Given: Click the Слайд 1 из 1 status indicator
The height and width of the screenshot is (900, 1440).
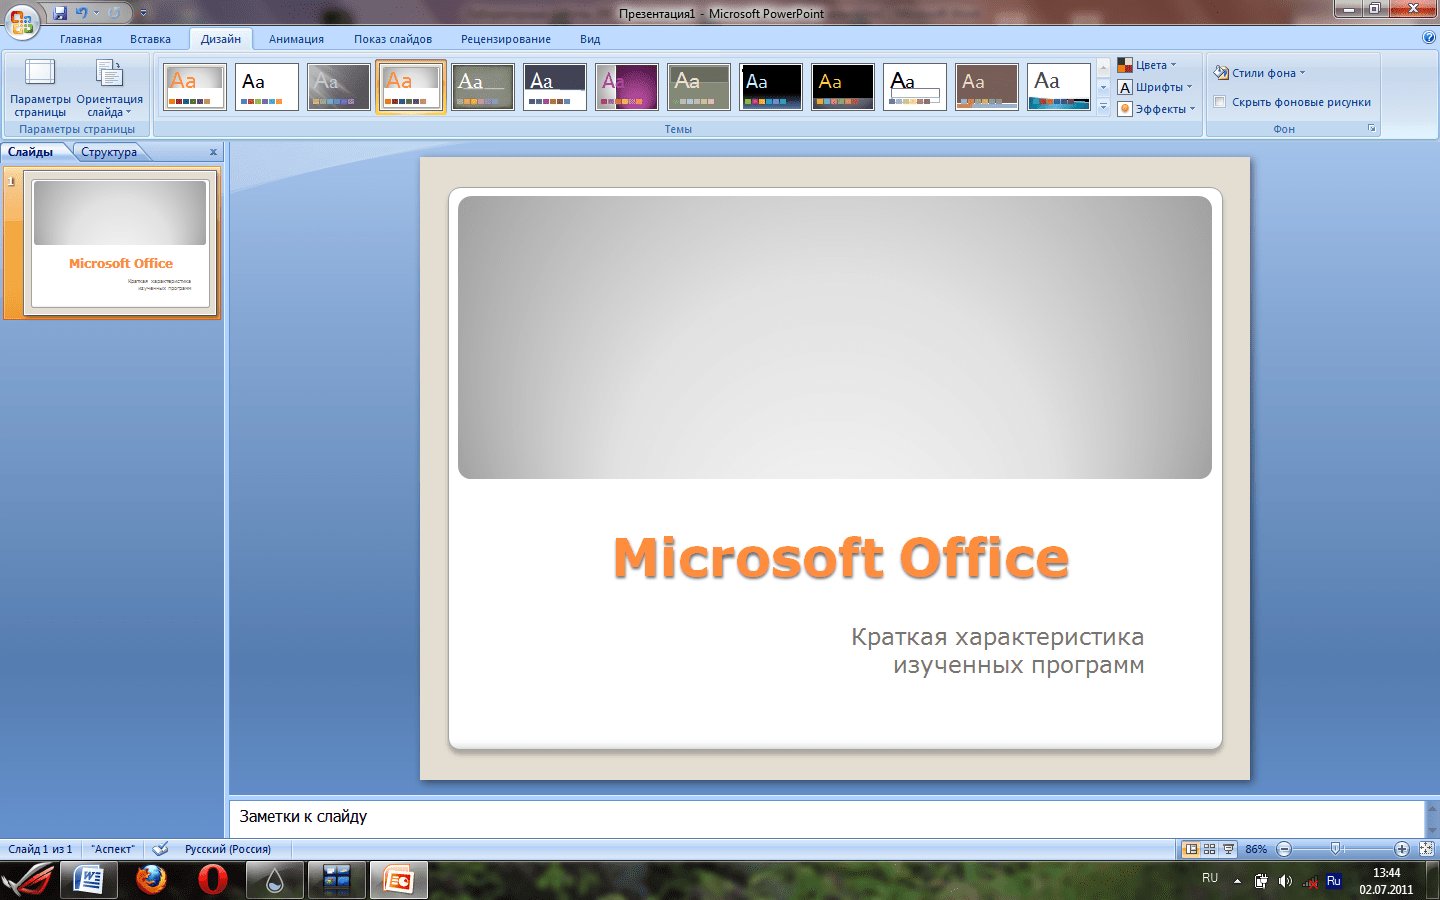Looking at the screenshot, I should (40, 849).
